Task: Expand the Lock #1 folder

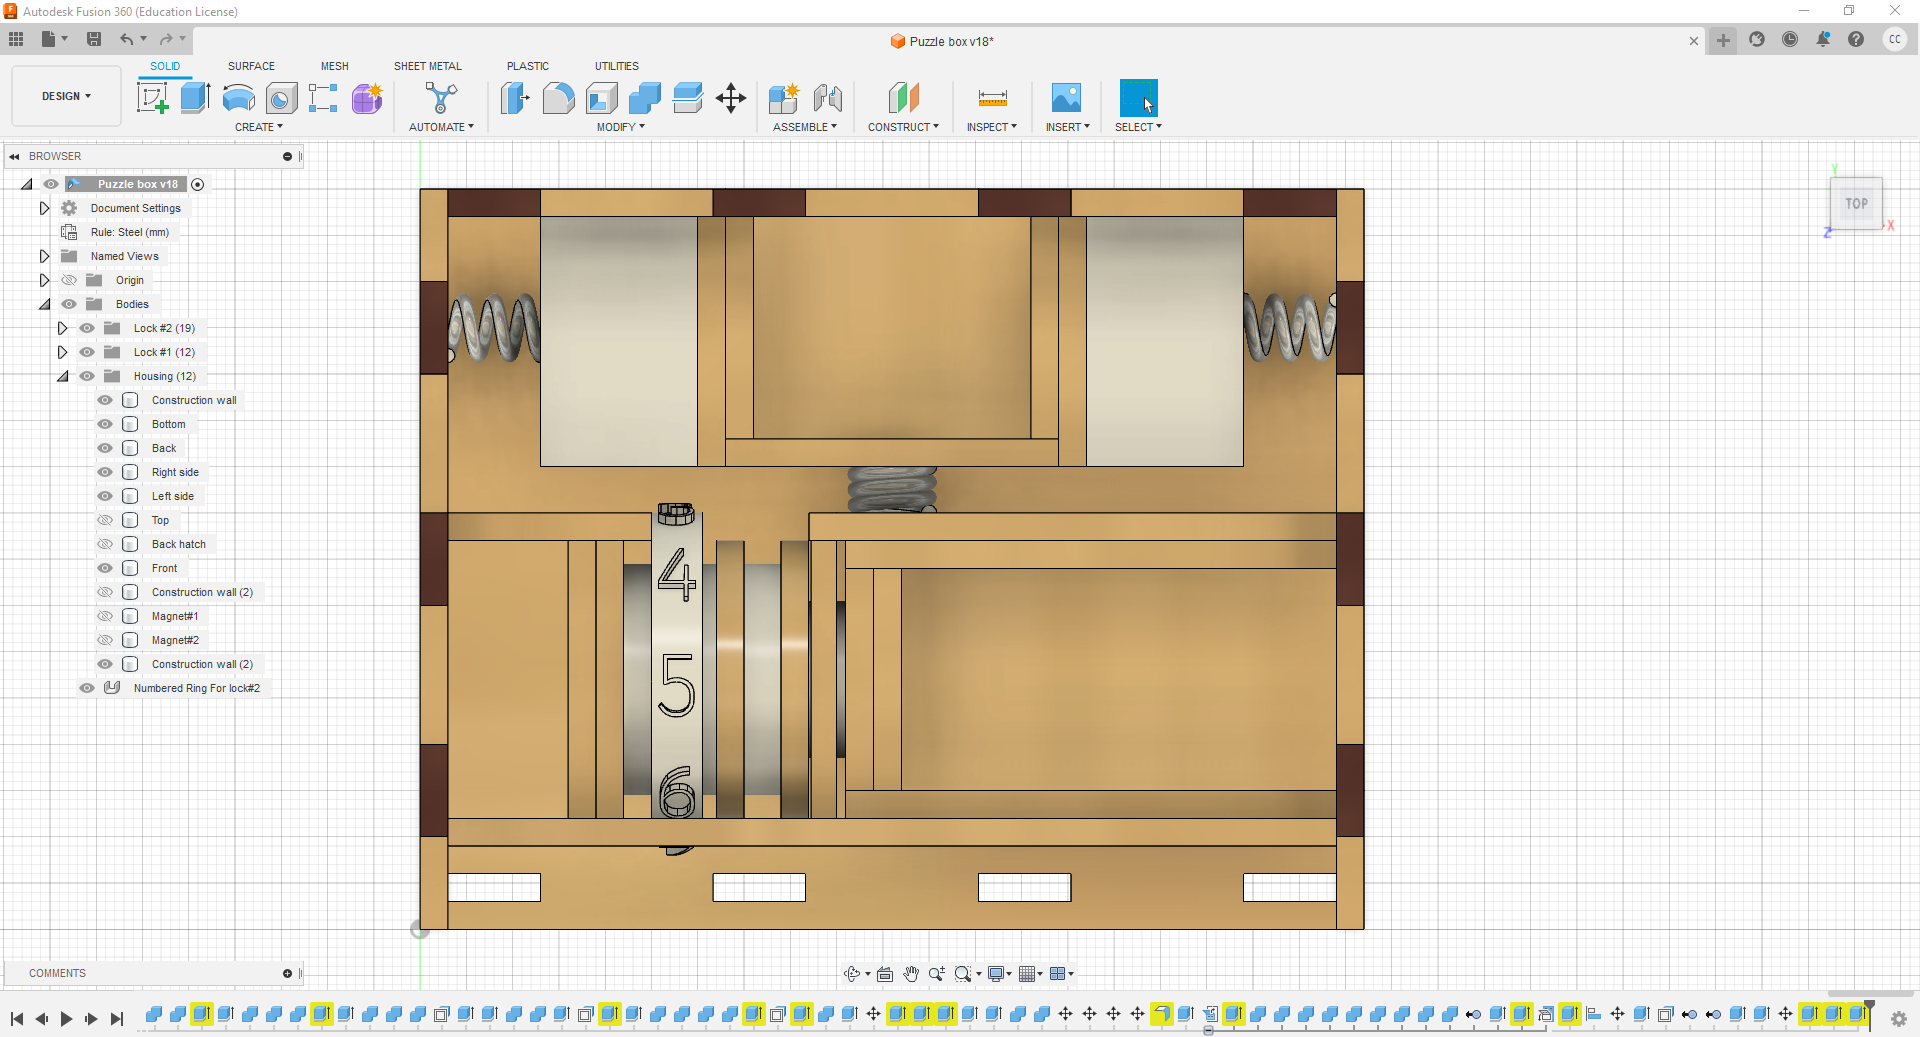Action: pyautogui.click(x=63, y=352)
